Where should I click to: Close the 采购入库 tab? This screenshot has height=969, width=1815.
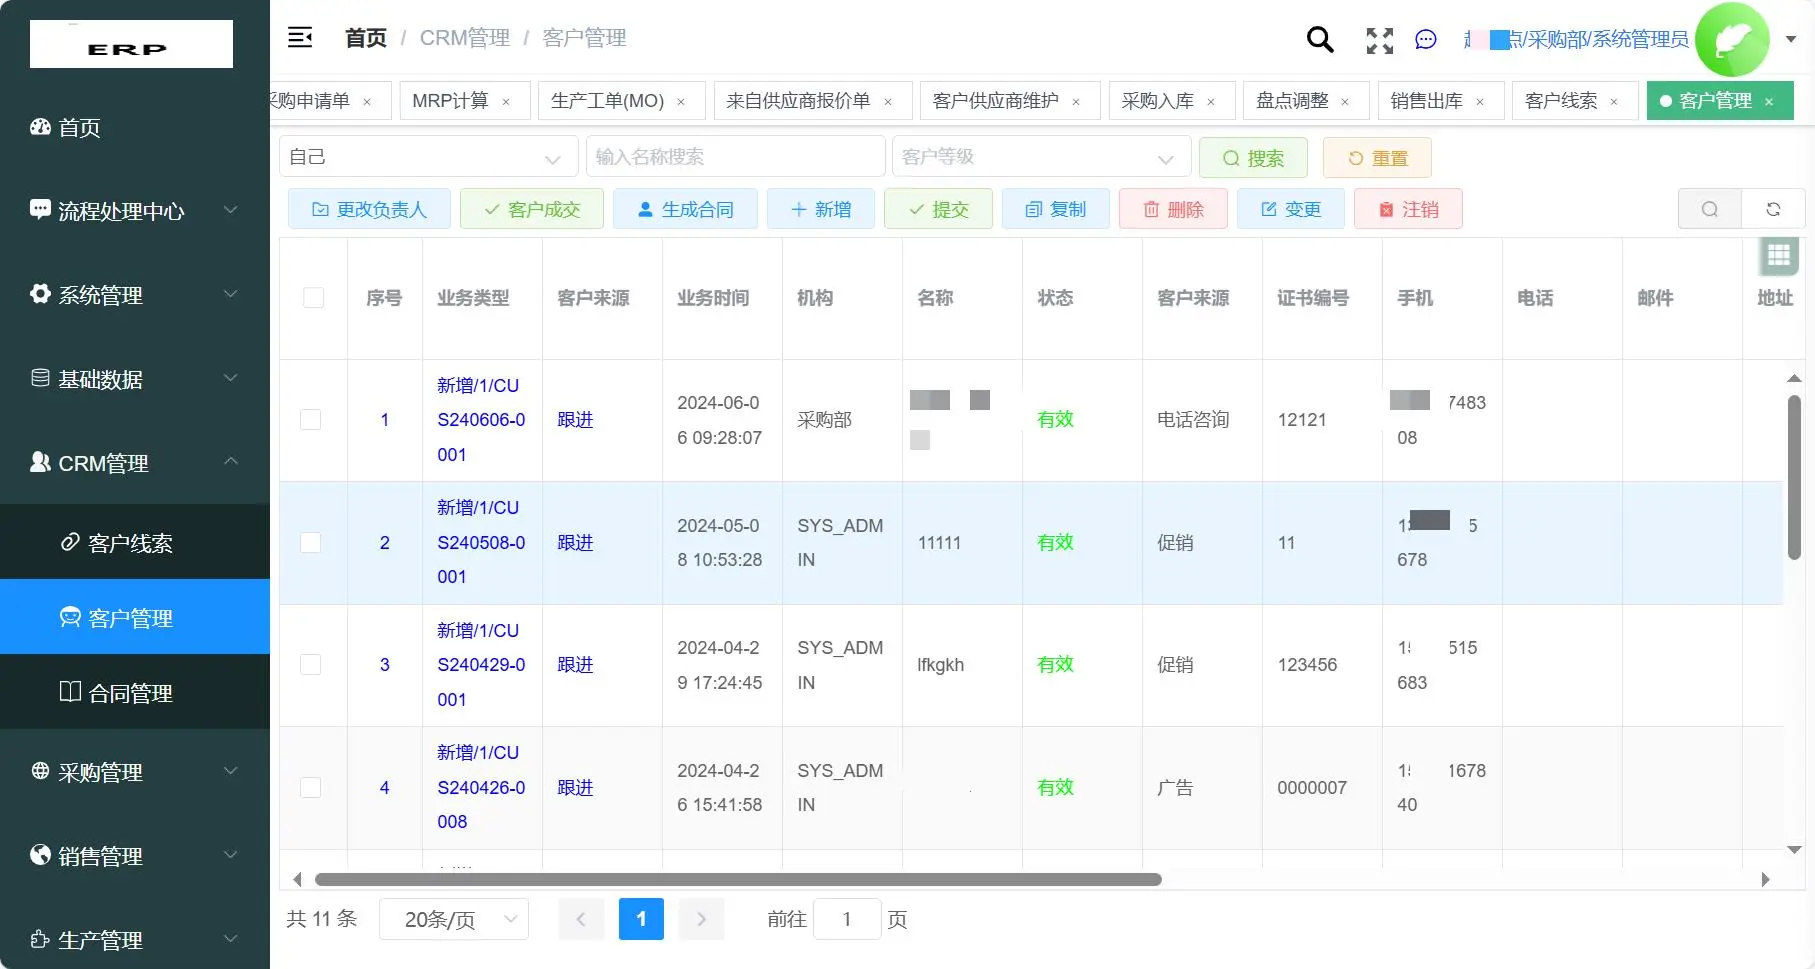tap(1210, 101)
